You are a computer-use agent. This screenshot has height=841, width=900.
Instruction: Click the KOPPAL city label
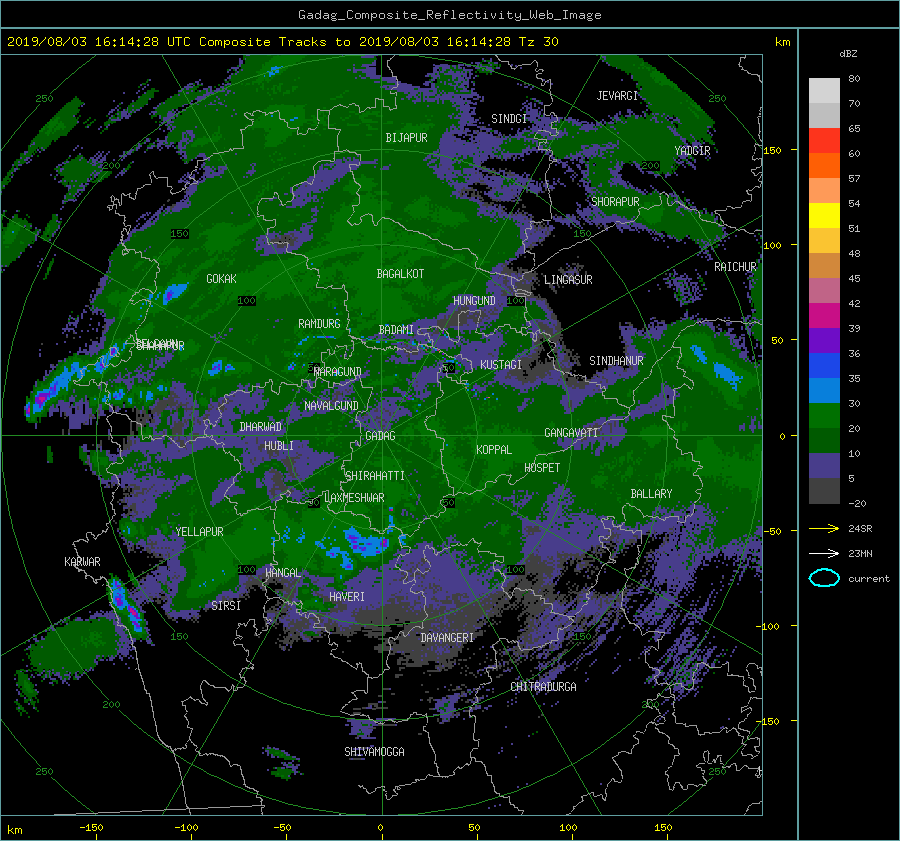[494, 449]
